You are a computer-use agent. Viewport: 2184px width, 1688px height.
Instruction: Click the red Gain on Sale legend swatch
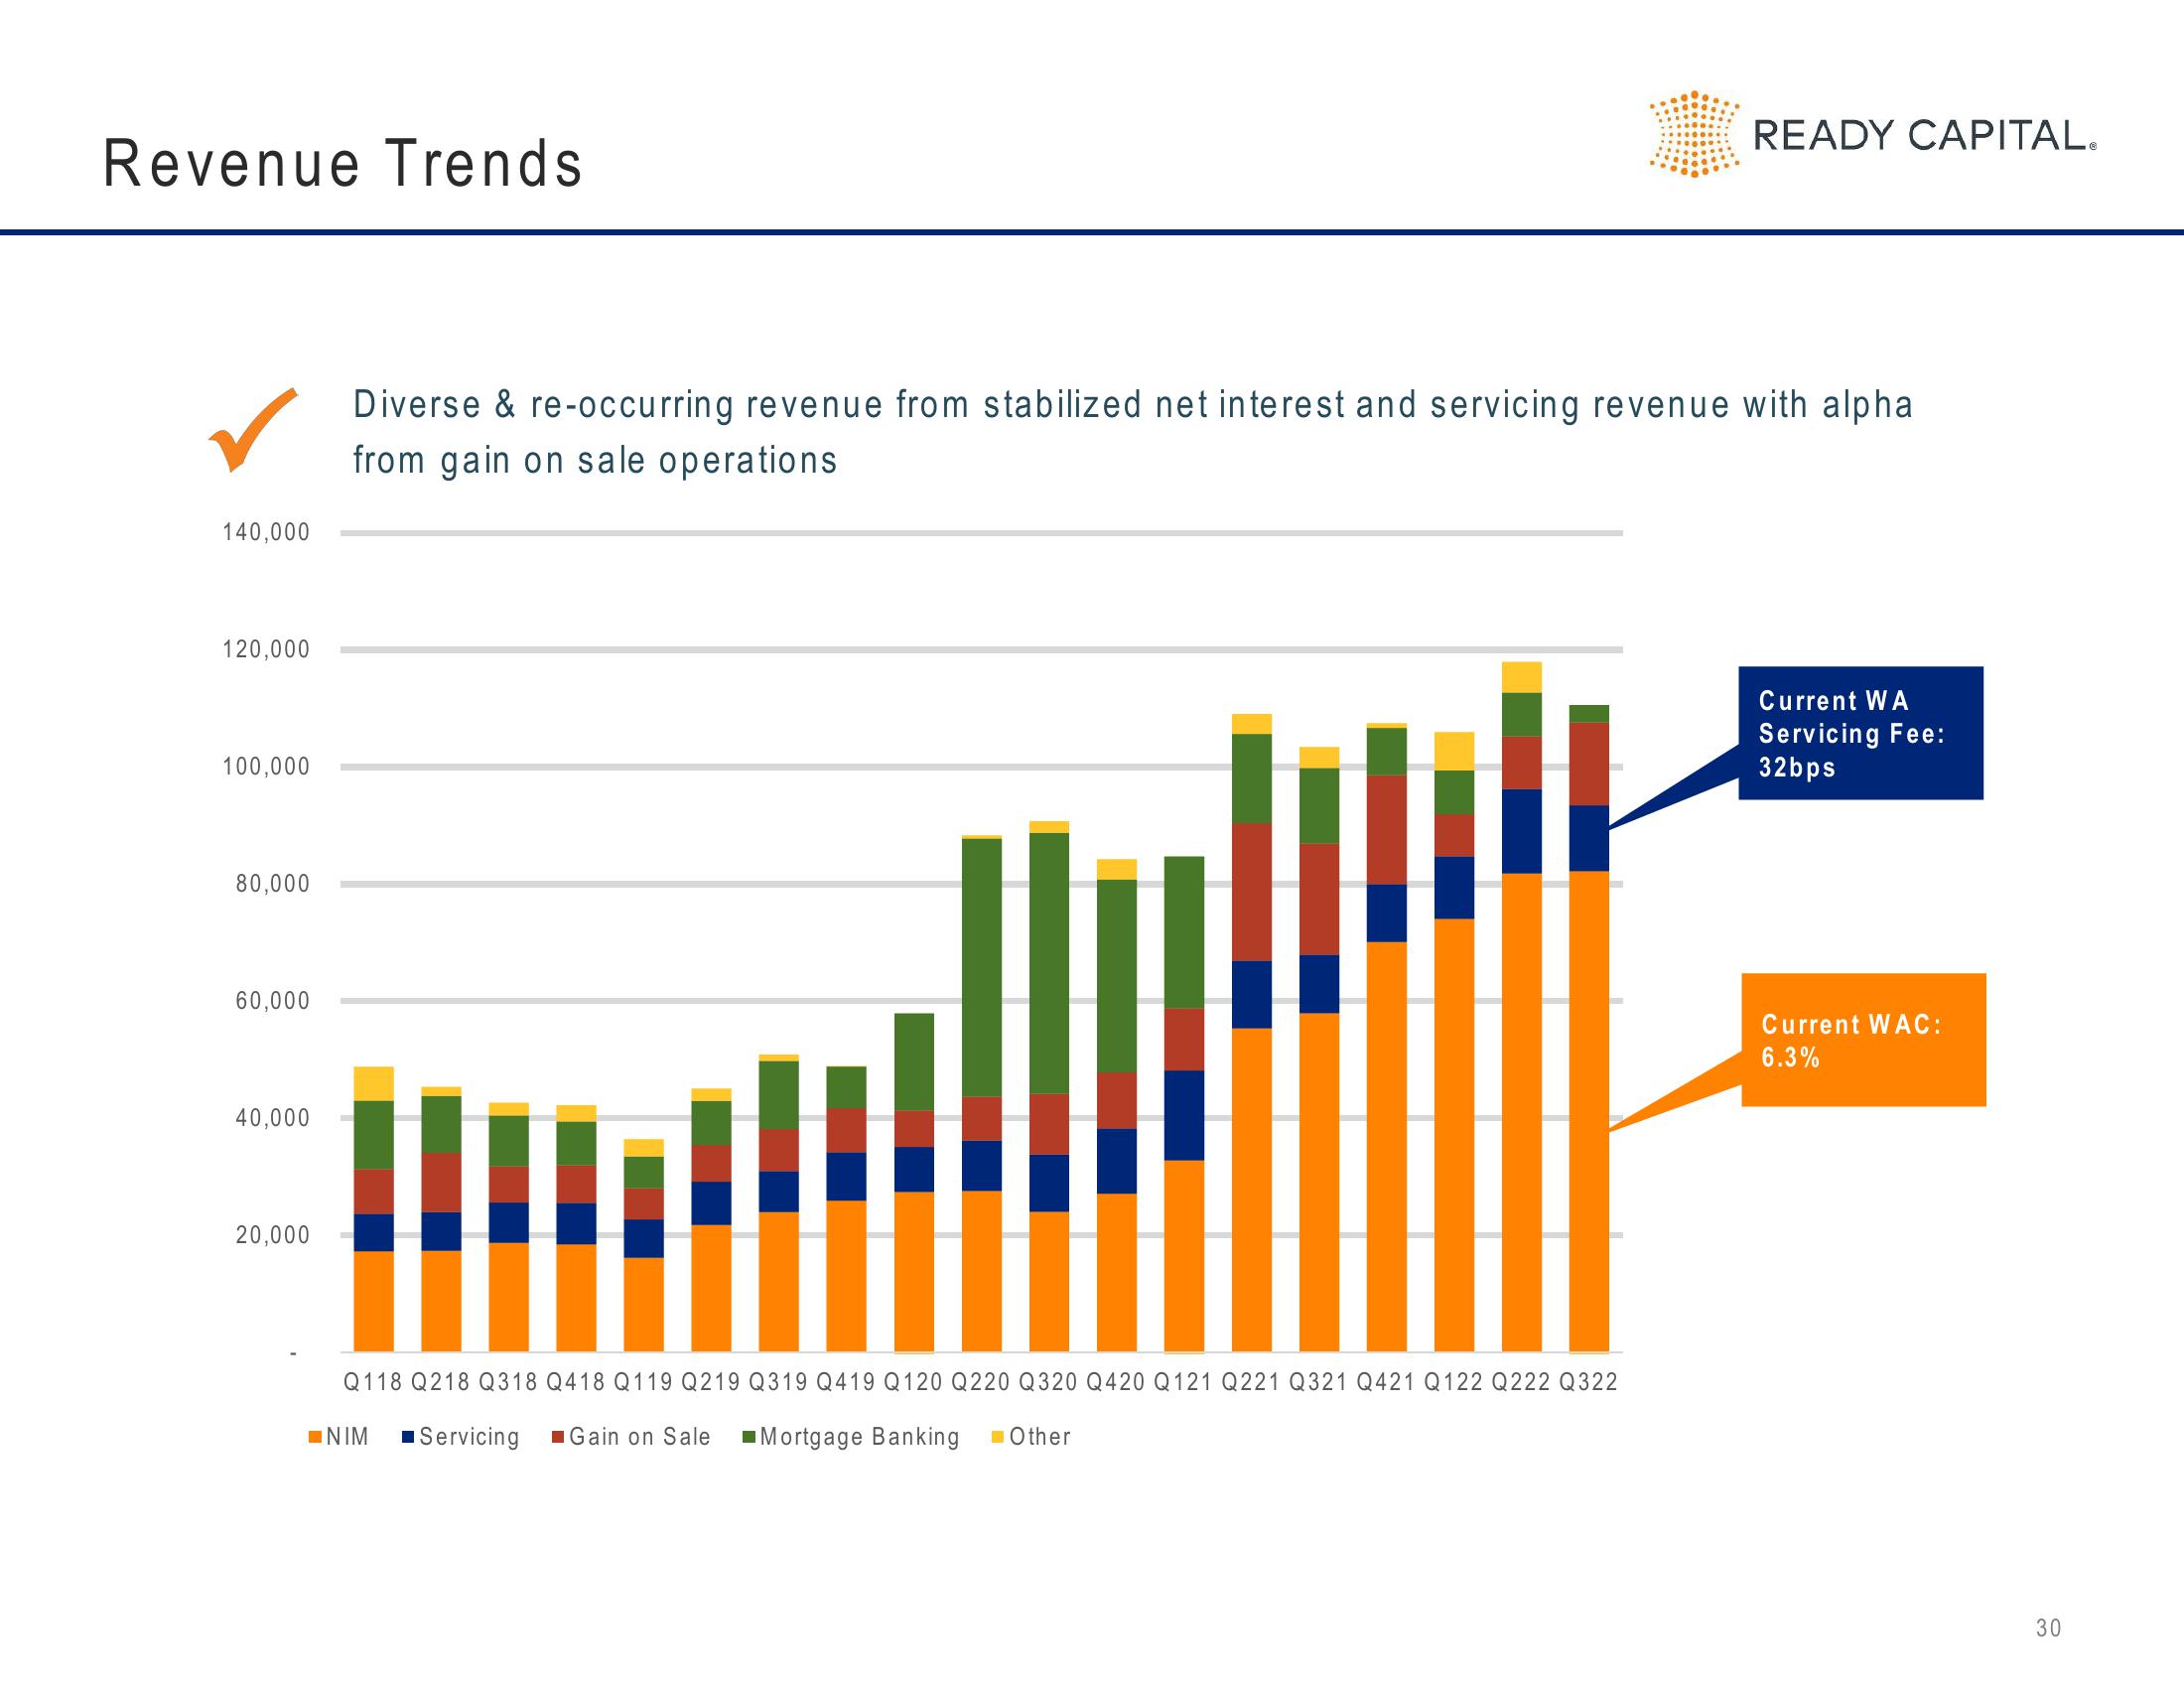pos(558,1437)
